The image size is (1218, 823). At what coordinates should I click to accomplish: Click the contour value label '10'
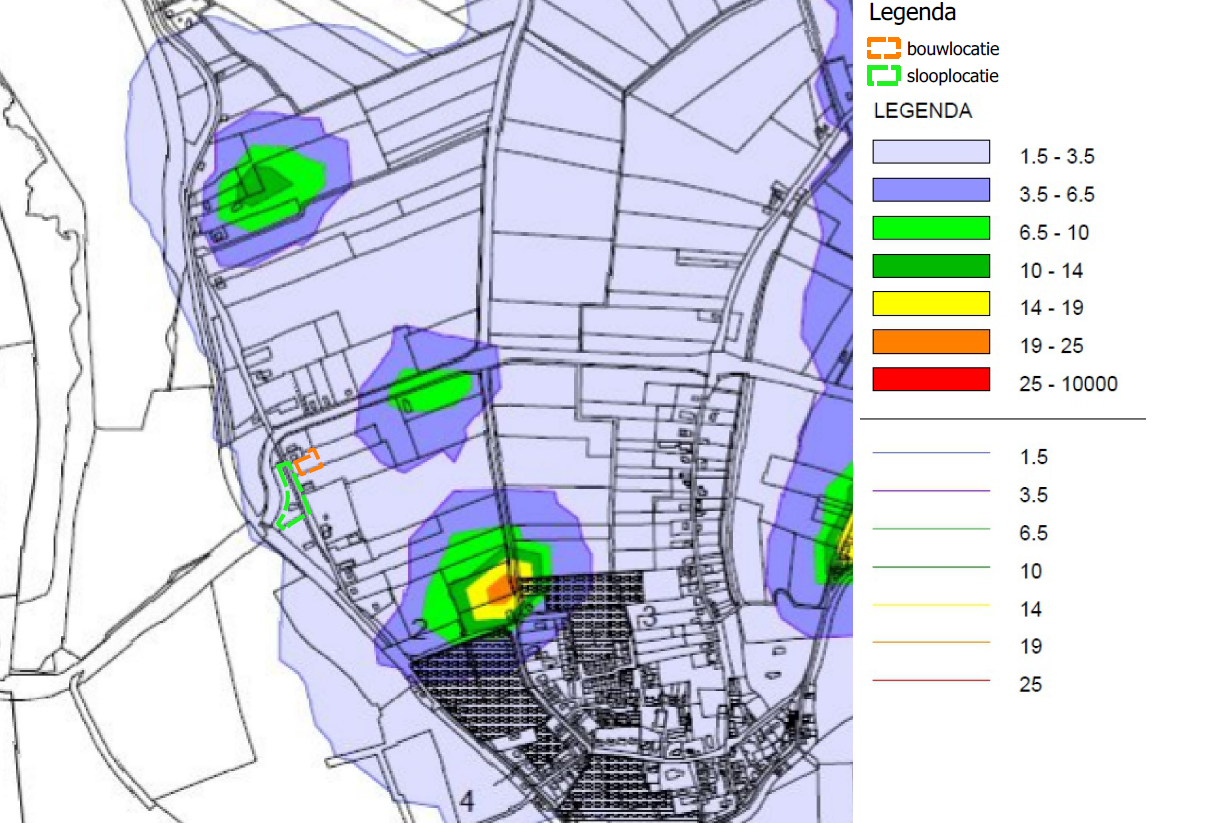tap(1030, 571)
